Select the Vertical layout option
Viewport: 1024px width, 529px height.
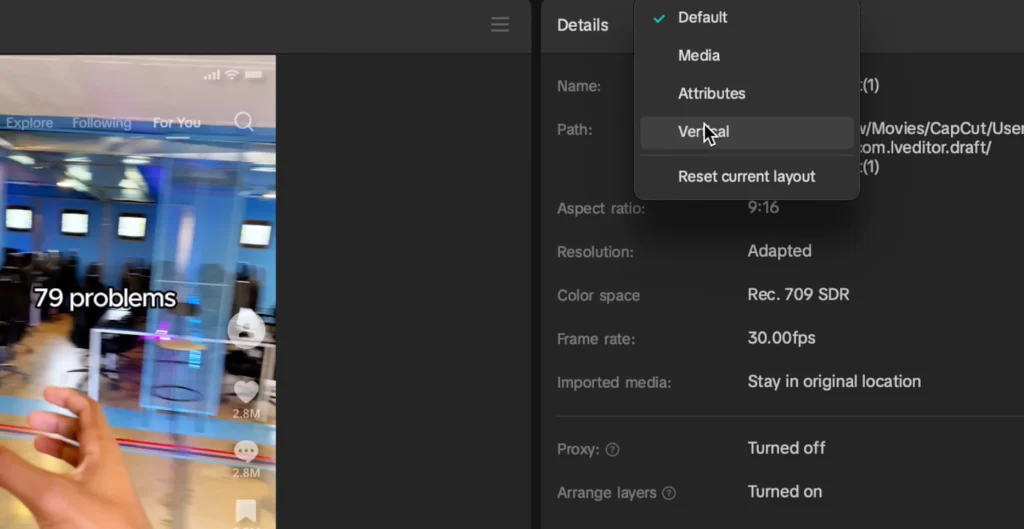click(x=746, y=132)
